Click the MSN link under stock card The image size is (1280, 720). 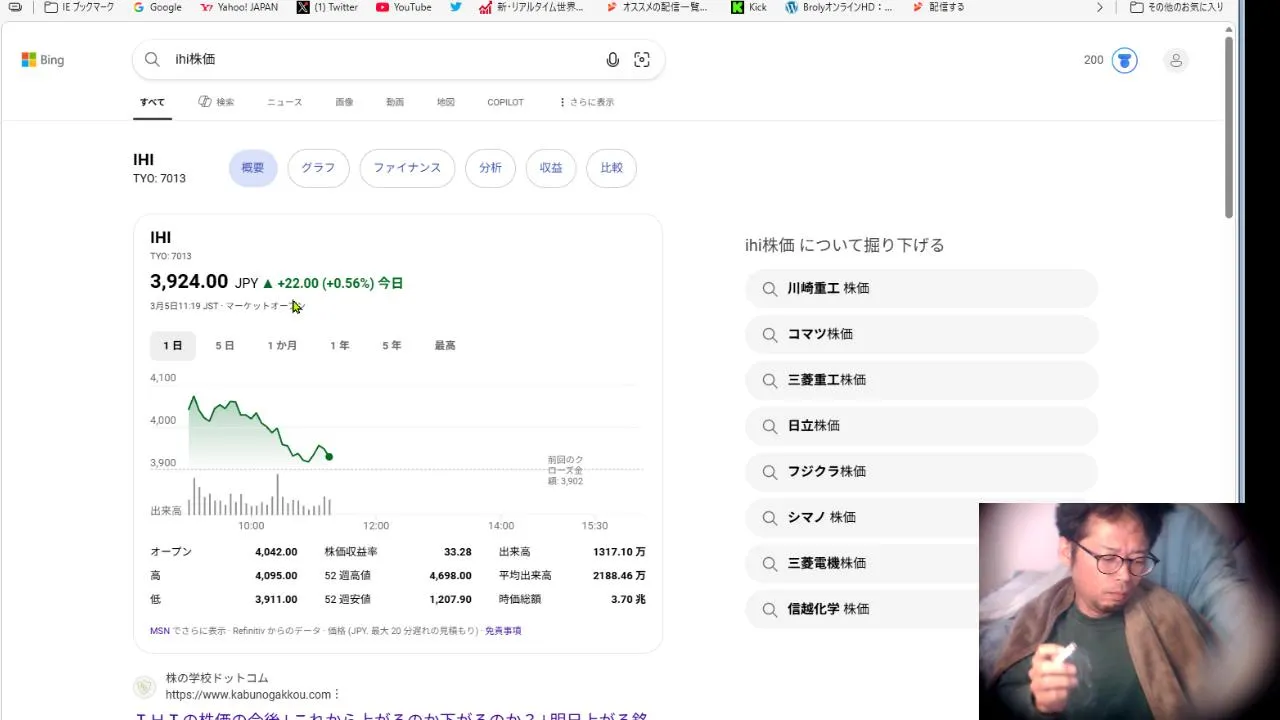[160, 631]
